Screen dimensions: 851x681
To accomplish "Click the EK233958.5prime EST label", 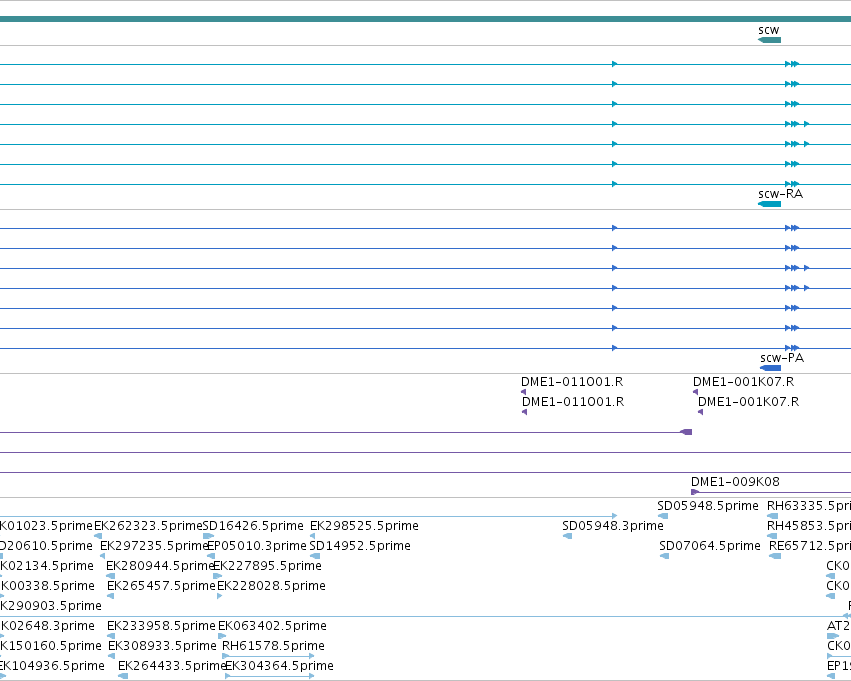I will [161, 626].
